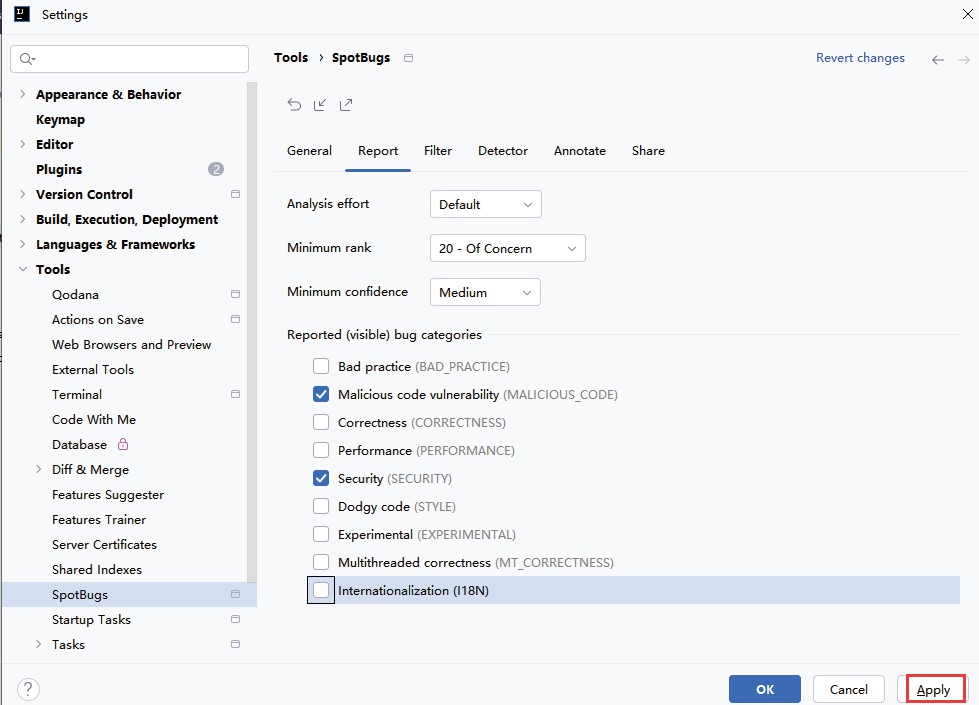Open Features Trainer settings
Screen dimensions: 979x705
pos(99,519)
